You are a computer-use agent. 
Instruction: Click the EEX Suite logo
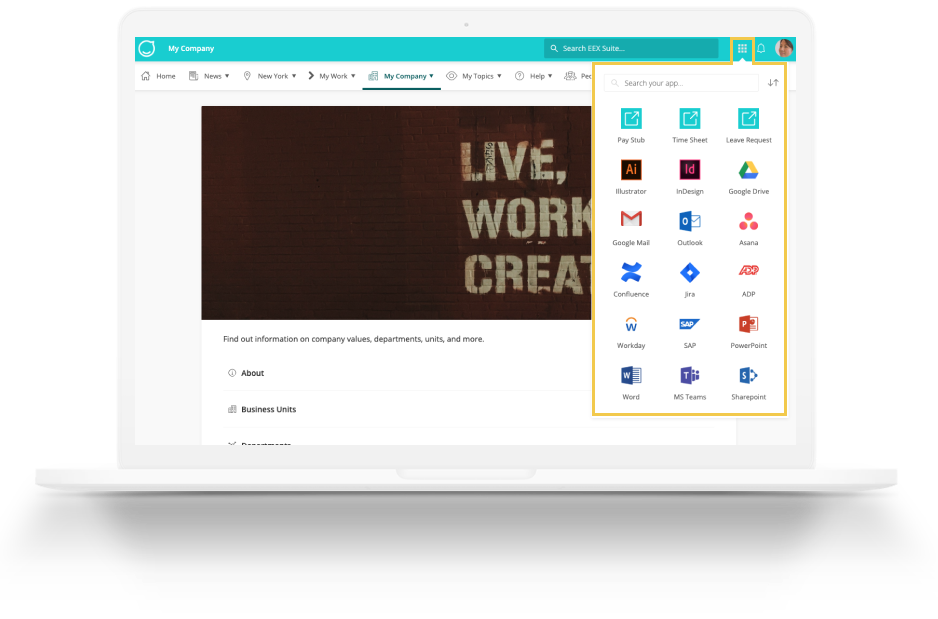coord(147,48)
